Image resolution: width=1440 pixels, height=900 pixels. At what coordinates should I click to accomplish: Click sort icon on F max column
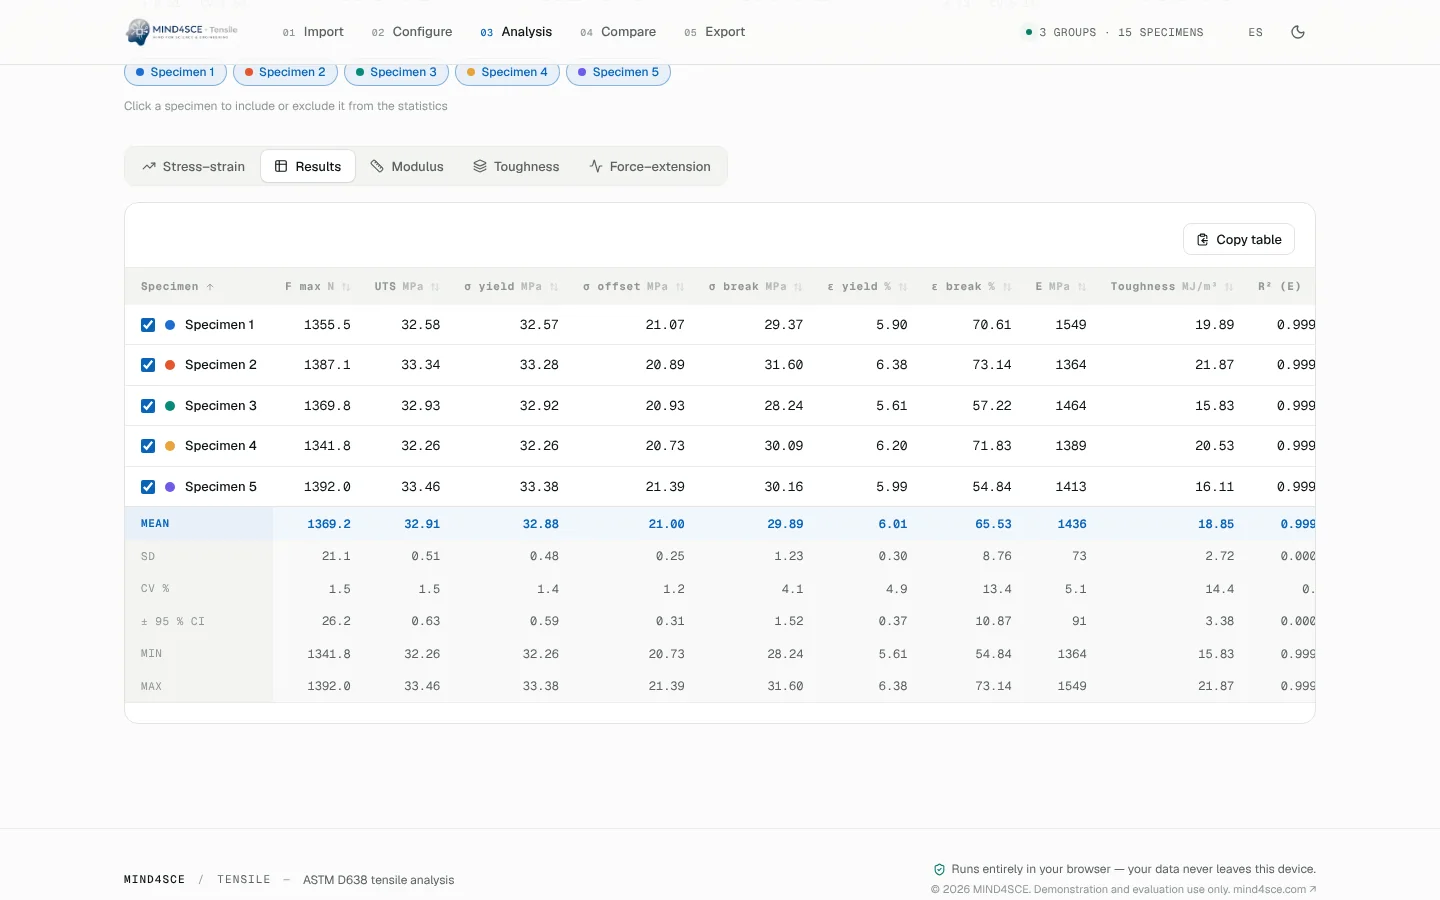346,287
